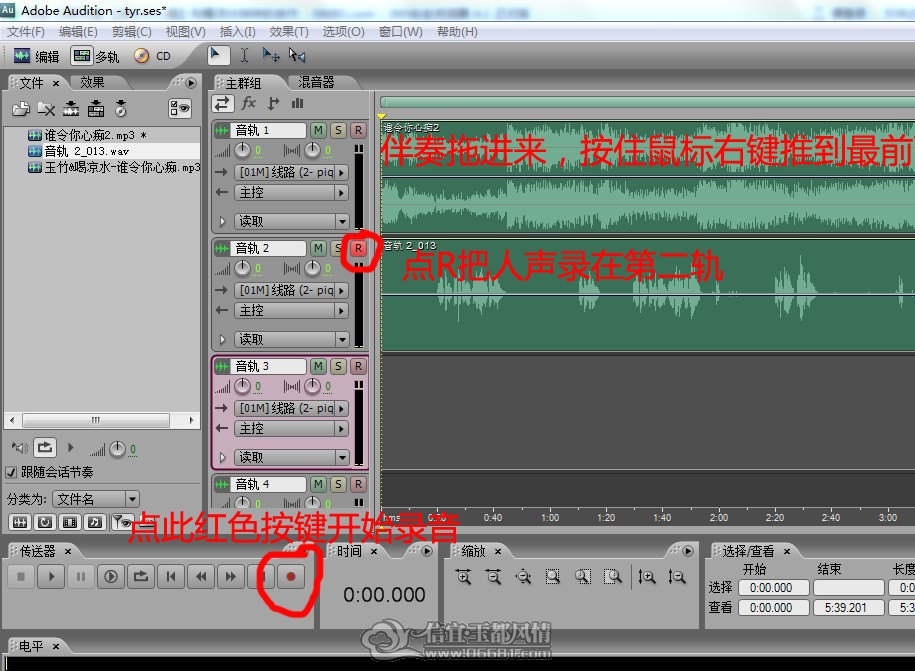915x671 pixels.
Task: Click the Pause button in transport
Action: coord(81,577)
